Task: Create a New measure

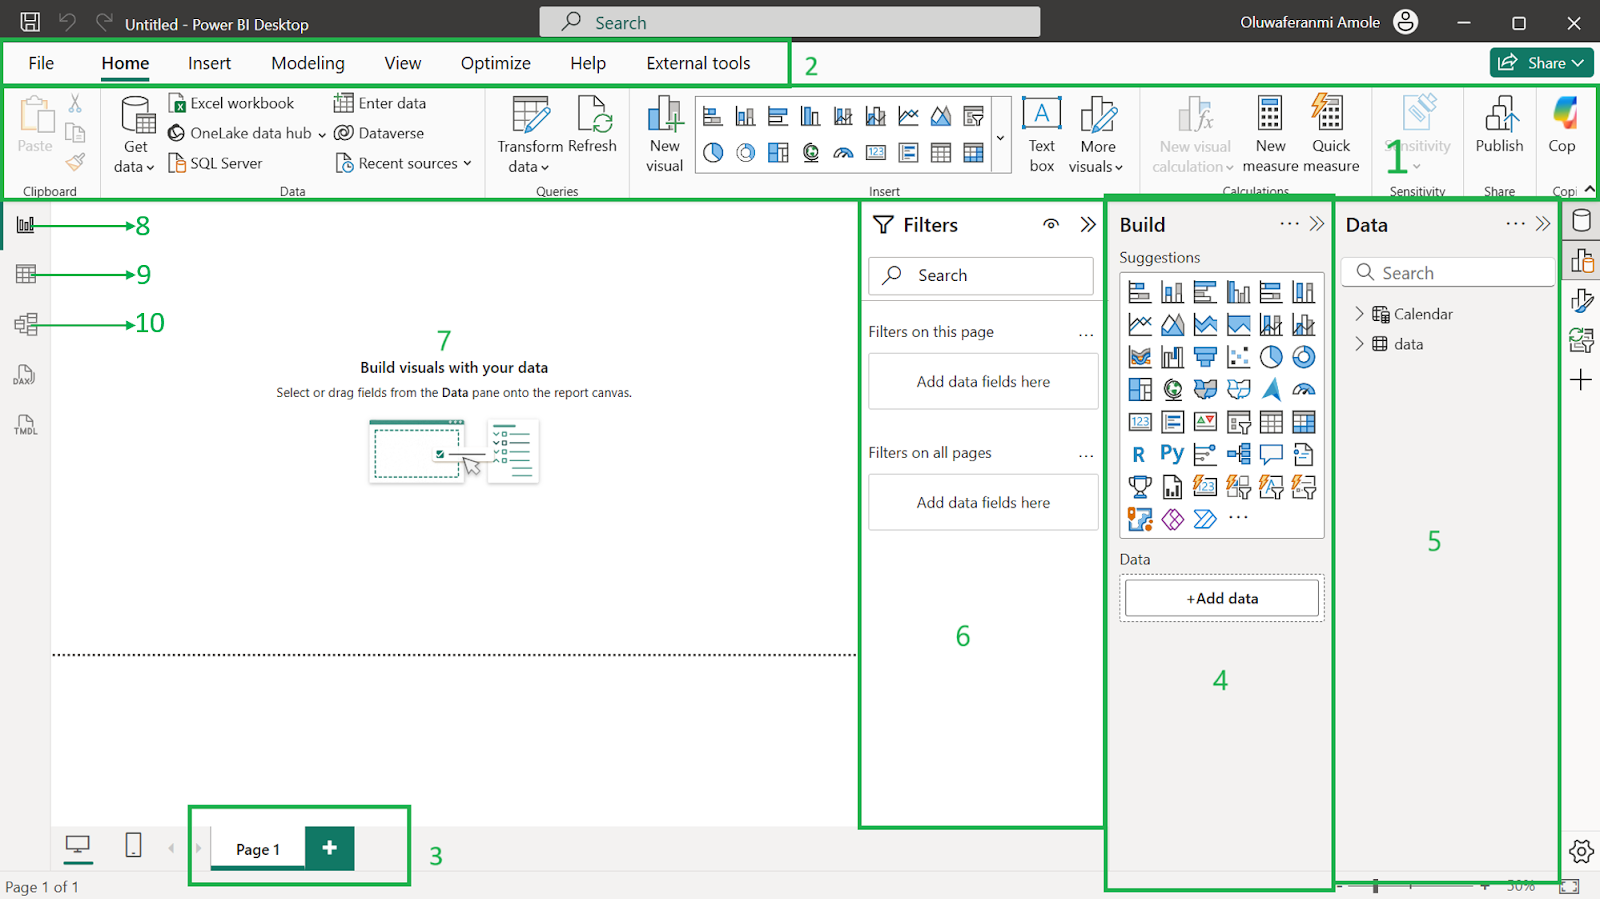Action: [x=1270, y=135]
